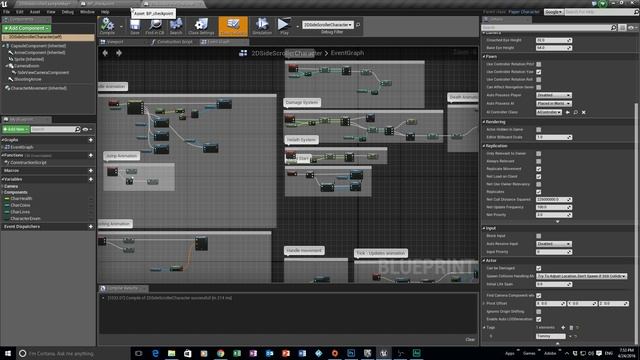Navigate forward in the graph history
The width and height of the screenshot is (640, 360).
point(119,53)
